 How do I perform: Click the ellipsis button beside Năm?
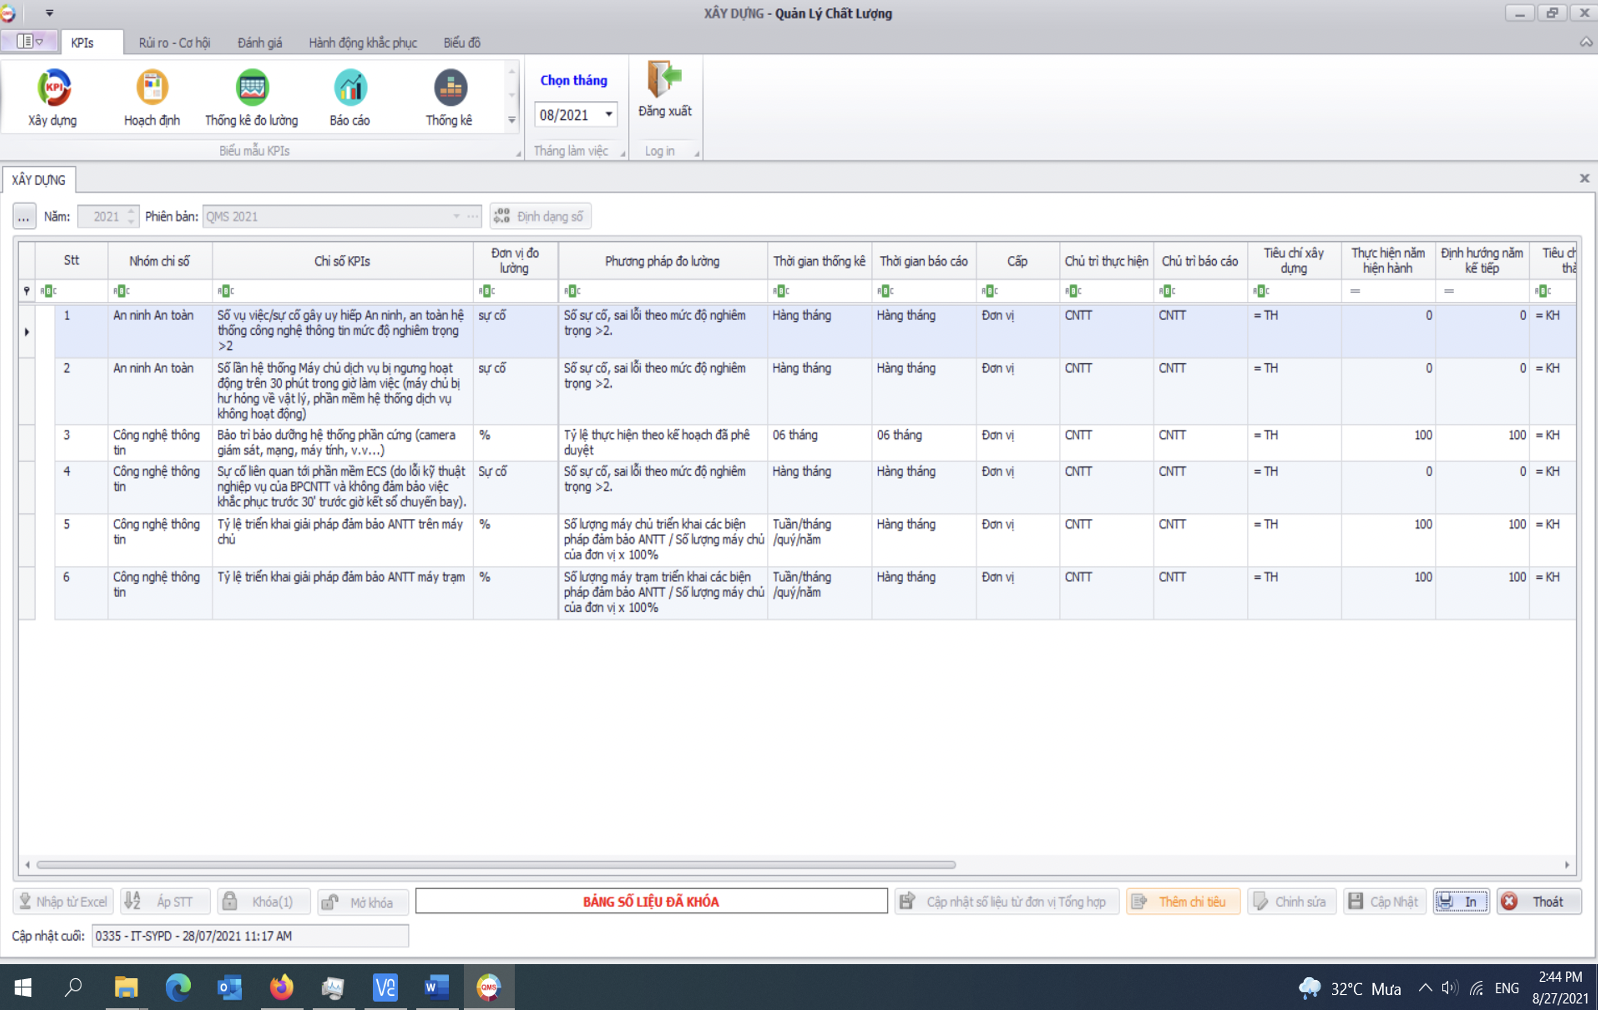pos(24,216)
